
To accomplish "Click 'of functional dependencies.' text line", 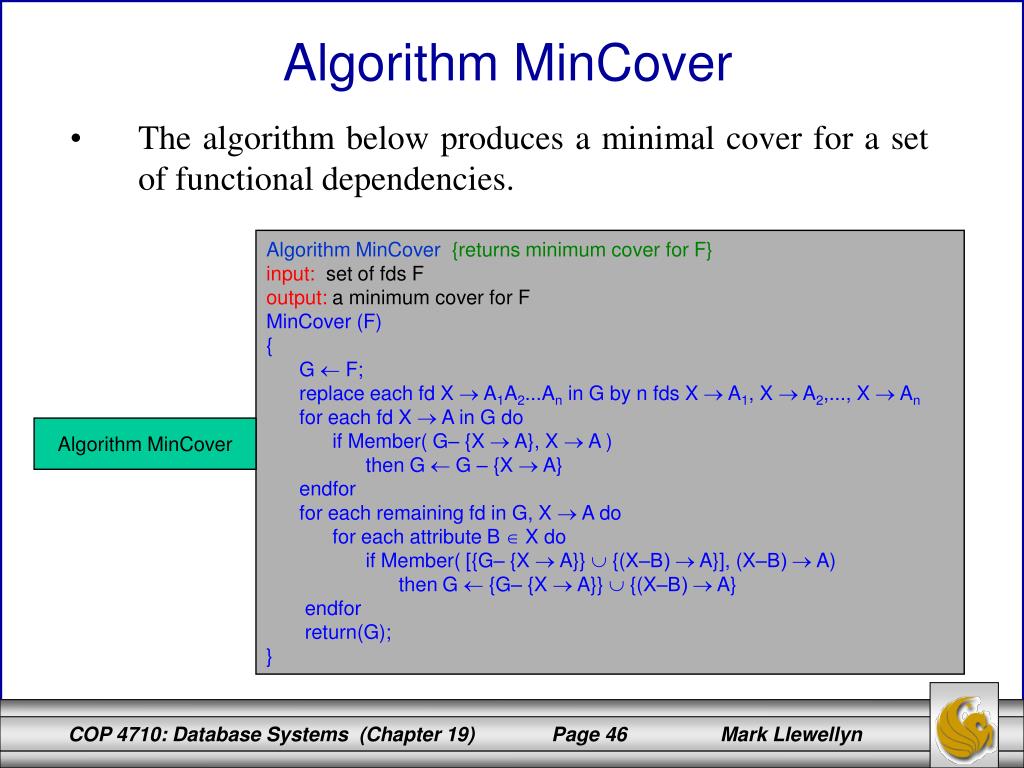I will pos(326,179).
